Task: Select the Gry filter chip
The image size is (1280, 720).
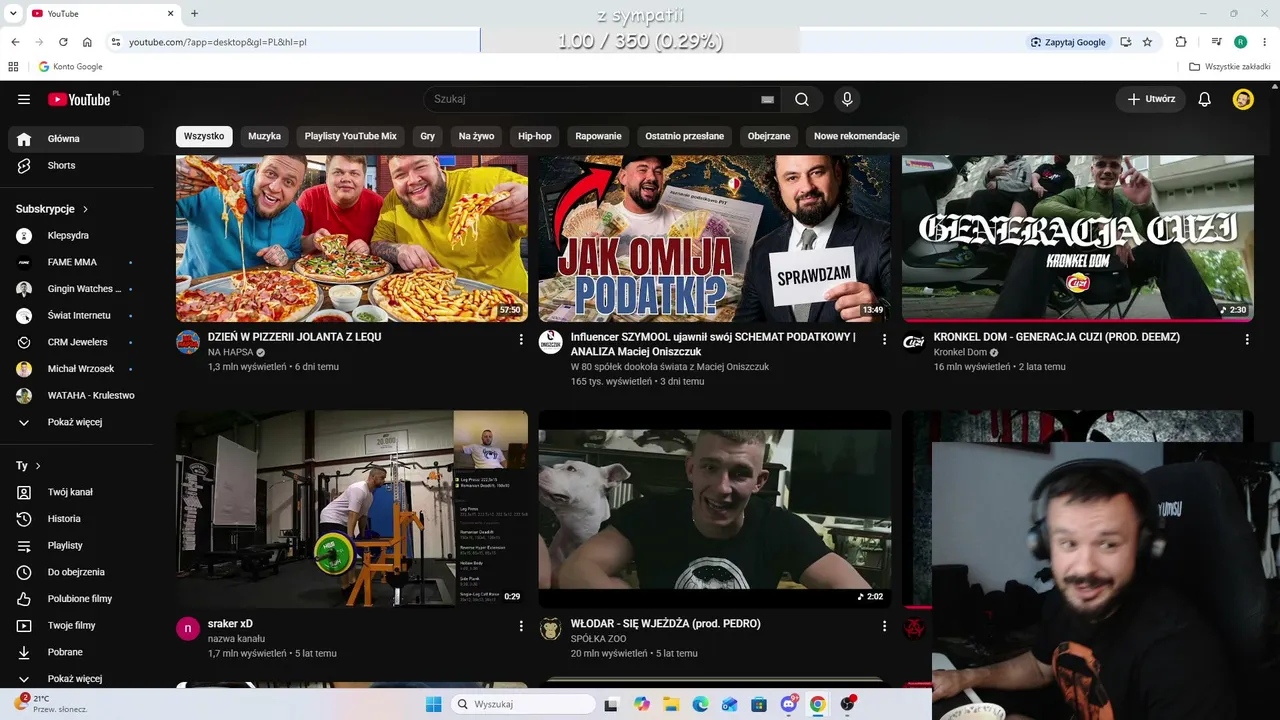Action: 428,136
